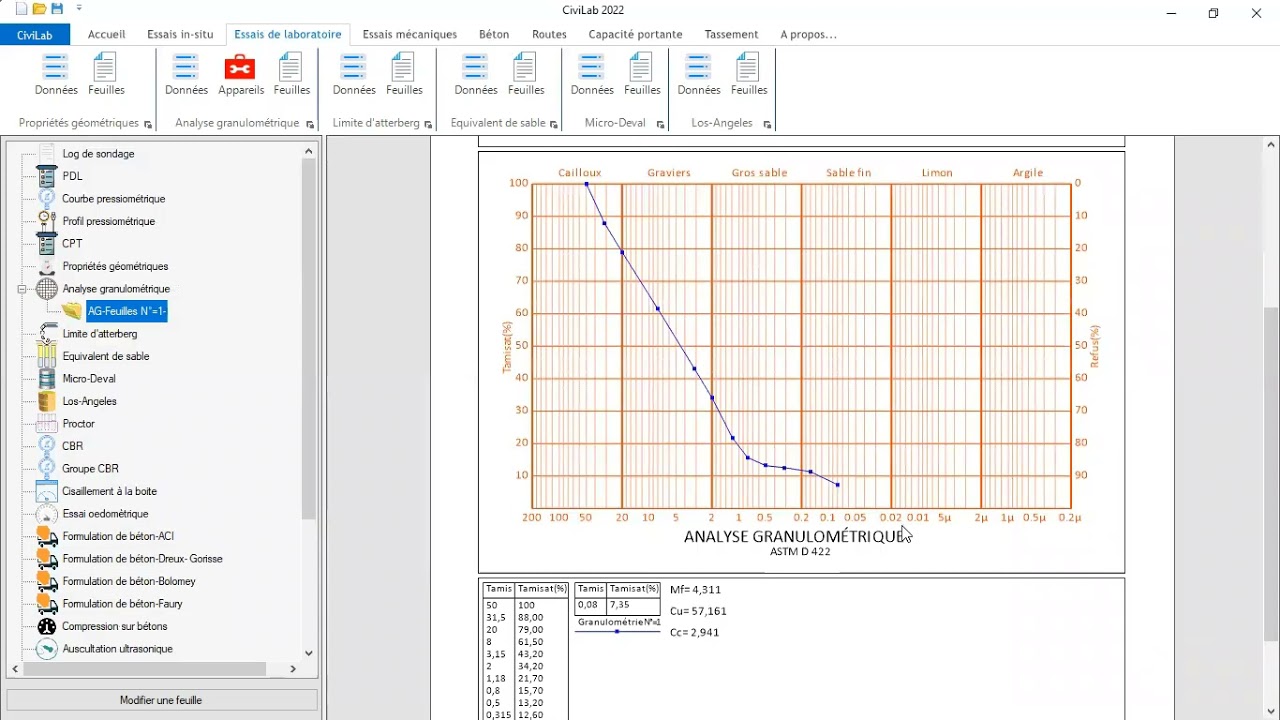Select Los-Angeles tree item
Image resolution: width=1280 pixels, height=720 pixels.
pyautogui.click(x=89, y=401)
